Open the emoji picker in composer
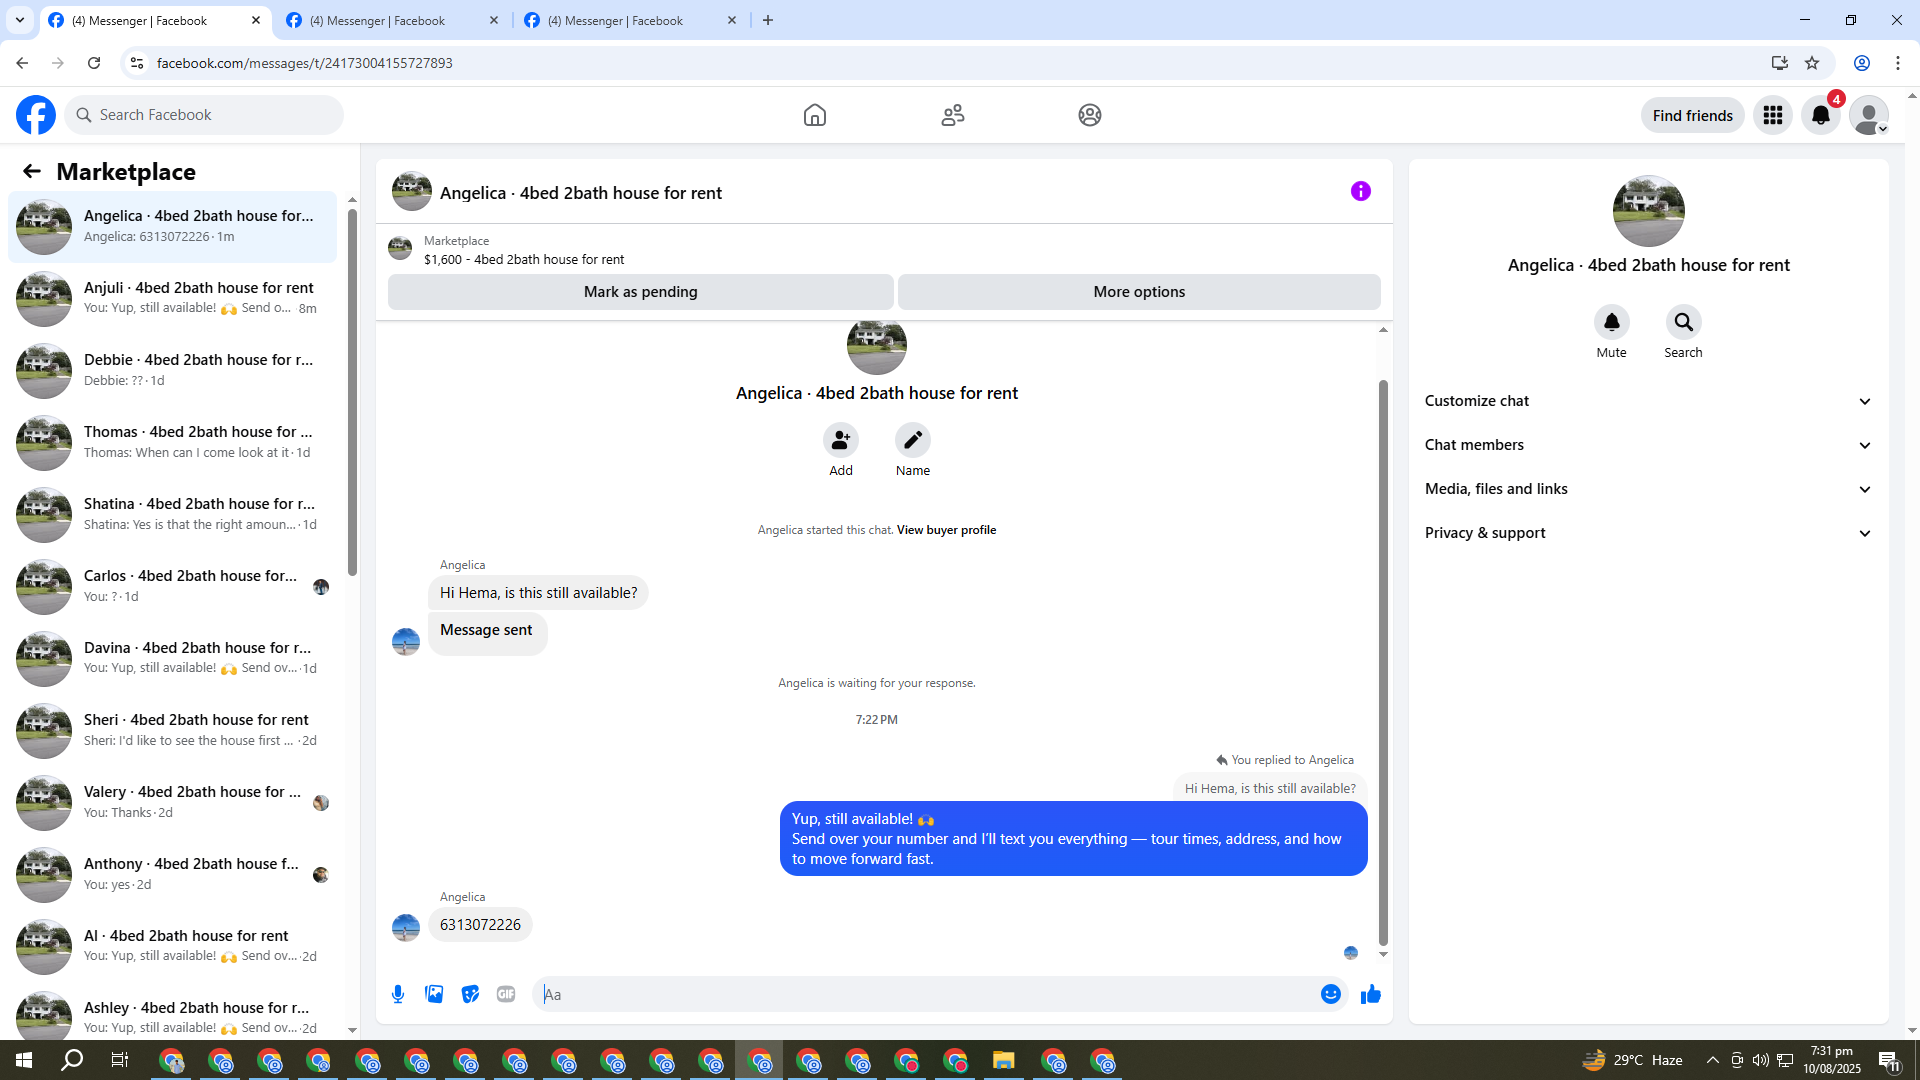1920x1080 pixels. click(1330, 994)
